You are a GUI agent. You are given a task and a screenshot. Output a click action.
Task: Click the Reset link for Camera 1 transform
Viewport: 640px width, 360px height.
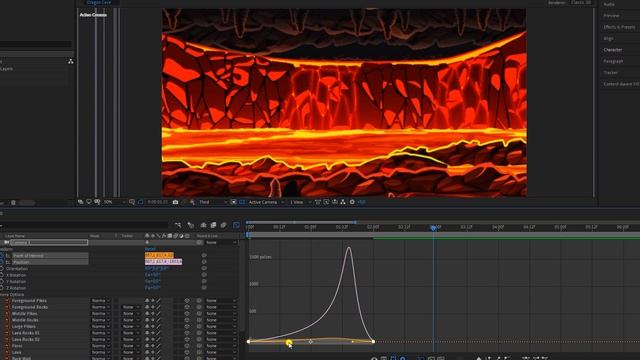coord(150,249)
